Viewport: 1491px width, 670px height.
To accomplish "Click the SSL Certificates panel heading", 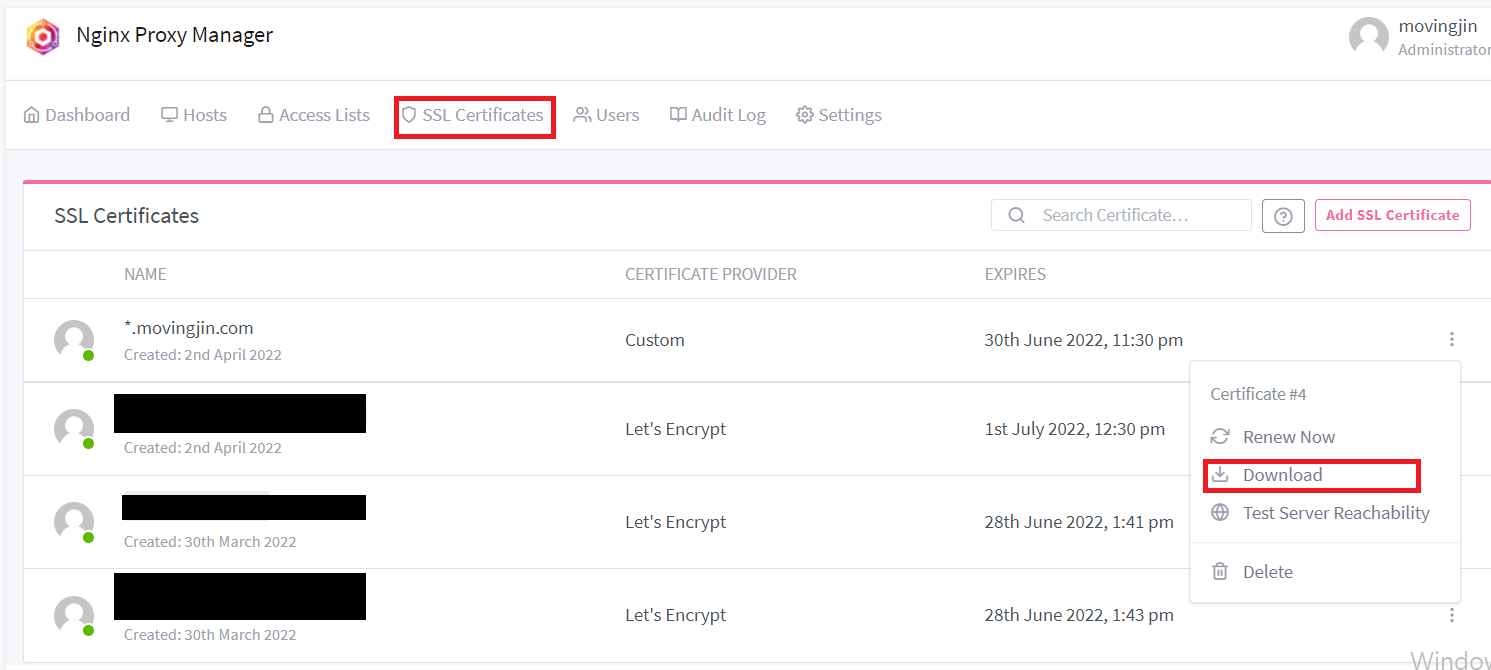I will click(127, 216).
